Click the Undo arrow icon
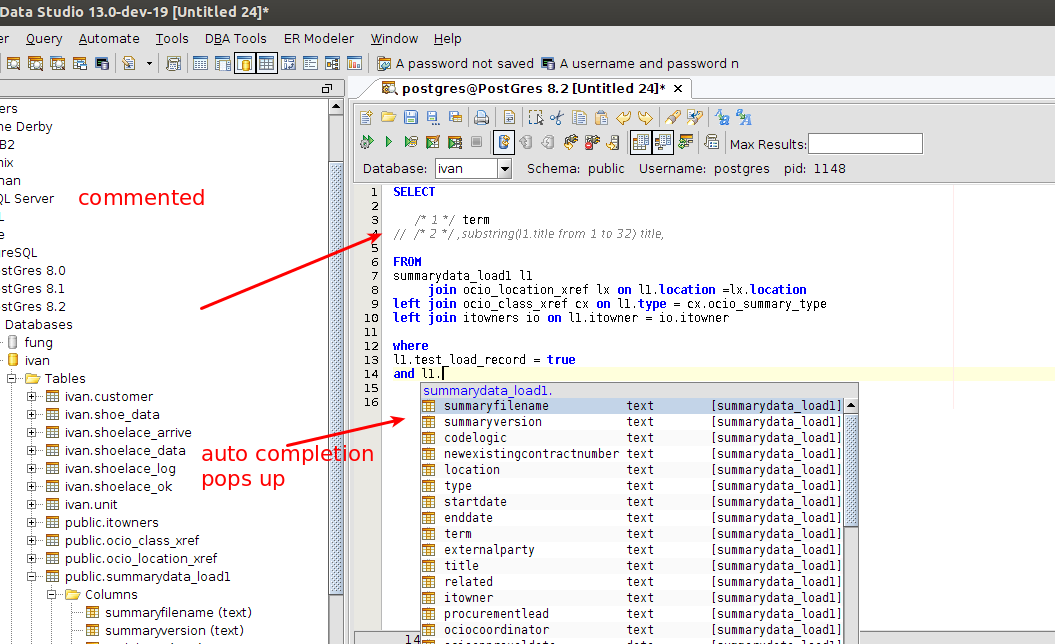 (623, 118)
